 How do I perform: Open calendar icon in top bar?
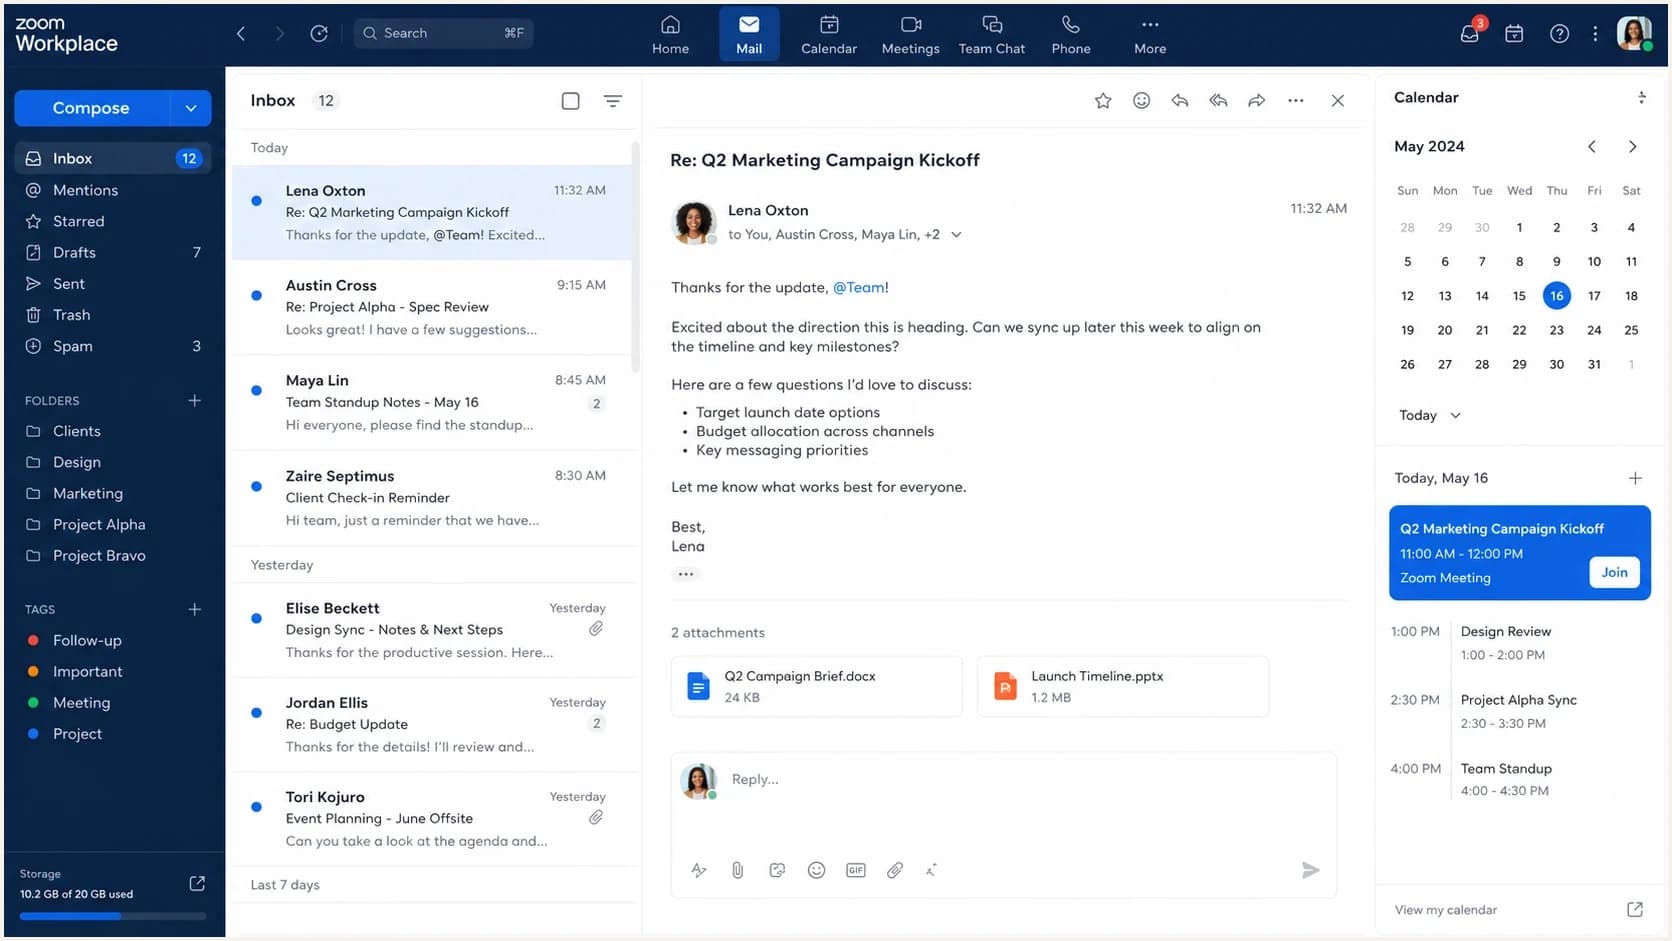1514,33
